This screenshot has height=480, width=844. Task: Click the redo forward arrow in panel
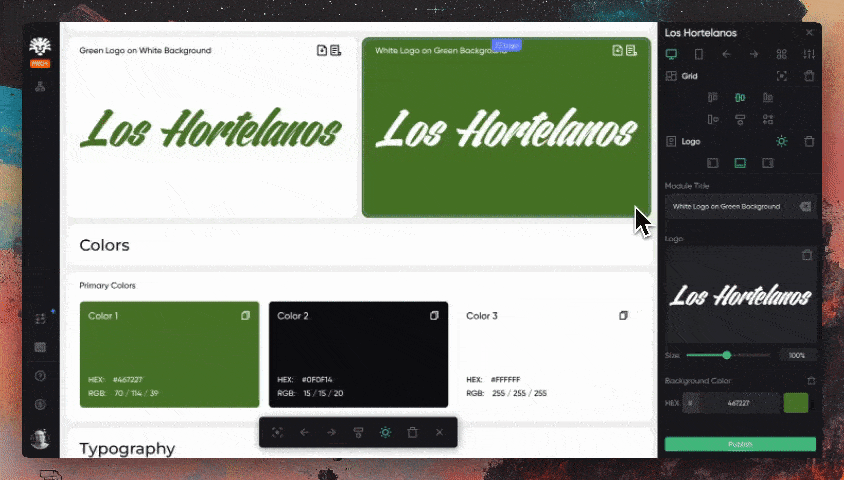(754, 54)
